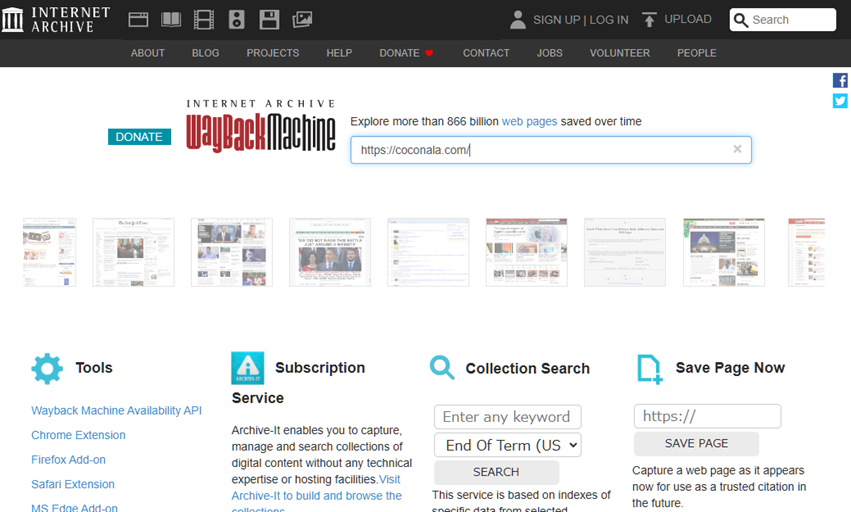851x512 pixels.
Task: Open the BLOG menu item
Action: tap(205, 53)
